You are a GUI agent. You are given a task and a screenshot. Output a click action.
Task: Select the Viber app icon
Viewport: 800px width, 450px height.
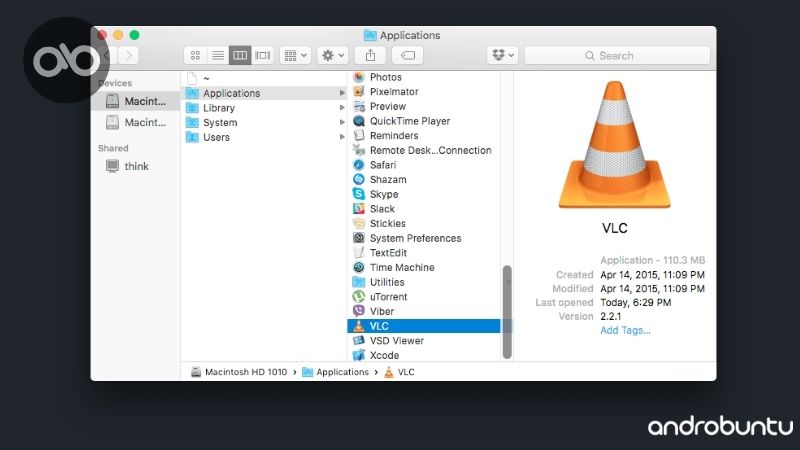point(359,311)
